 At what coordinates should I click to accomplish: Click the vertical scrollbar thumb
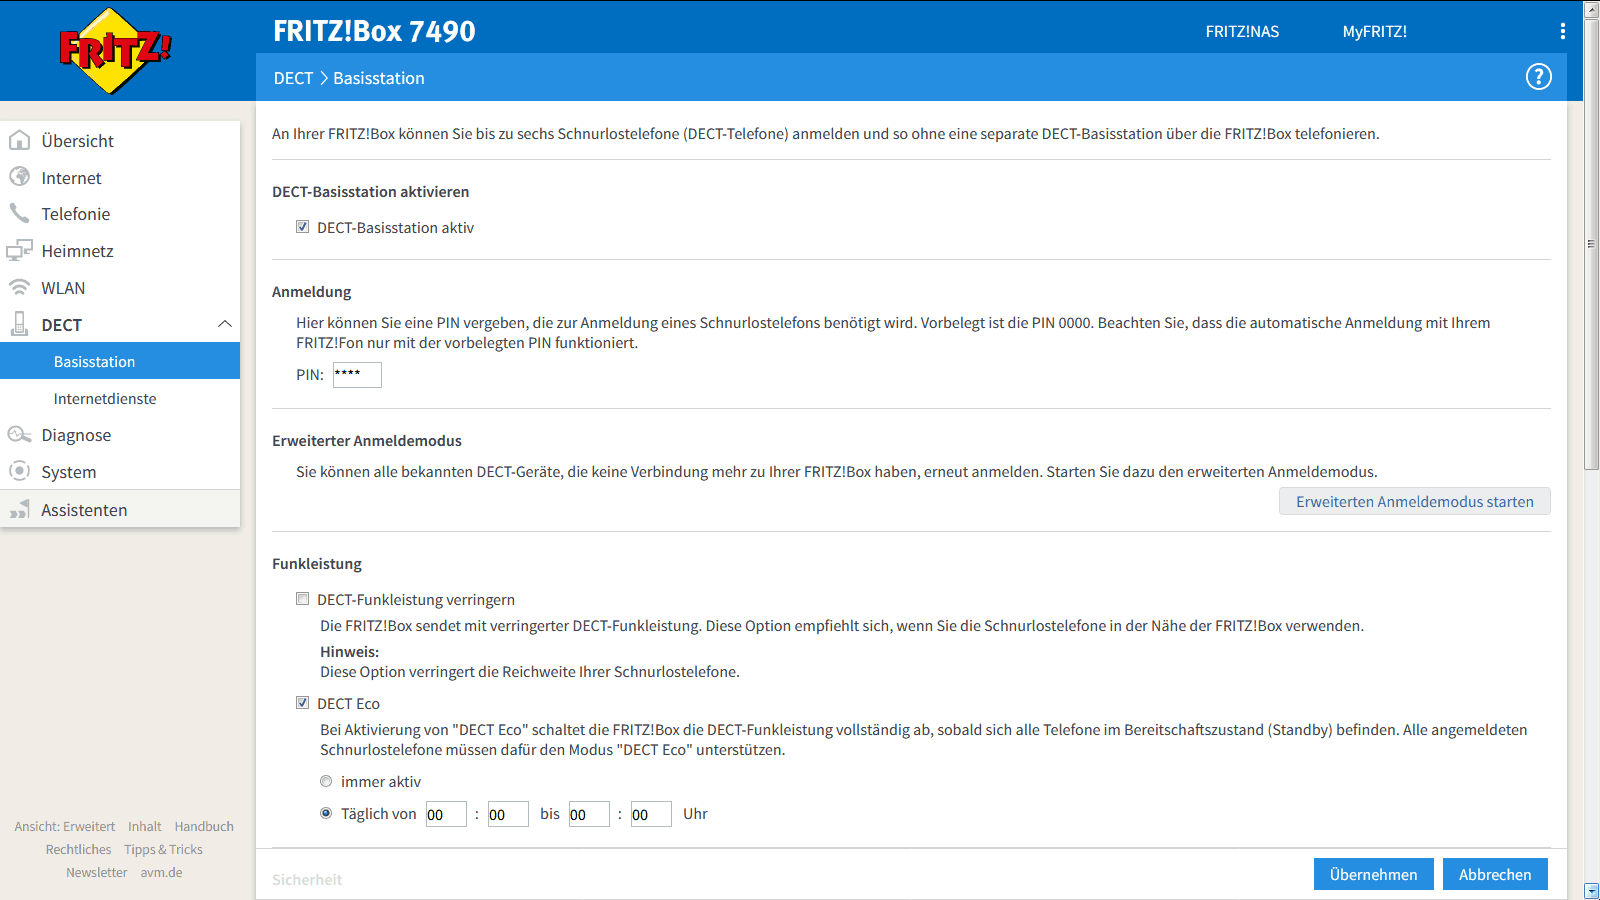point(1591,243)
